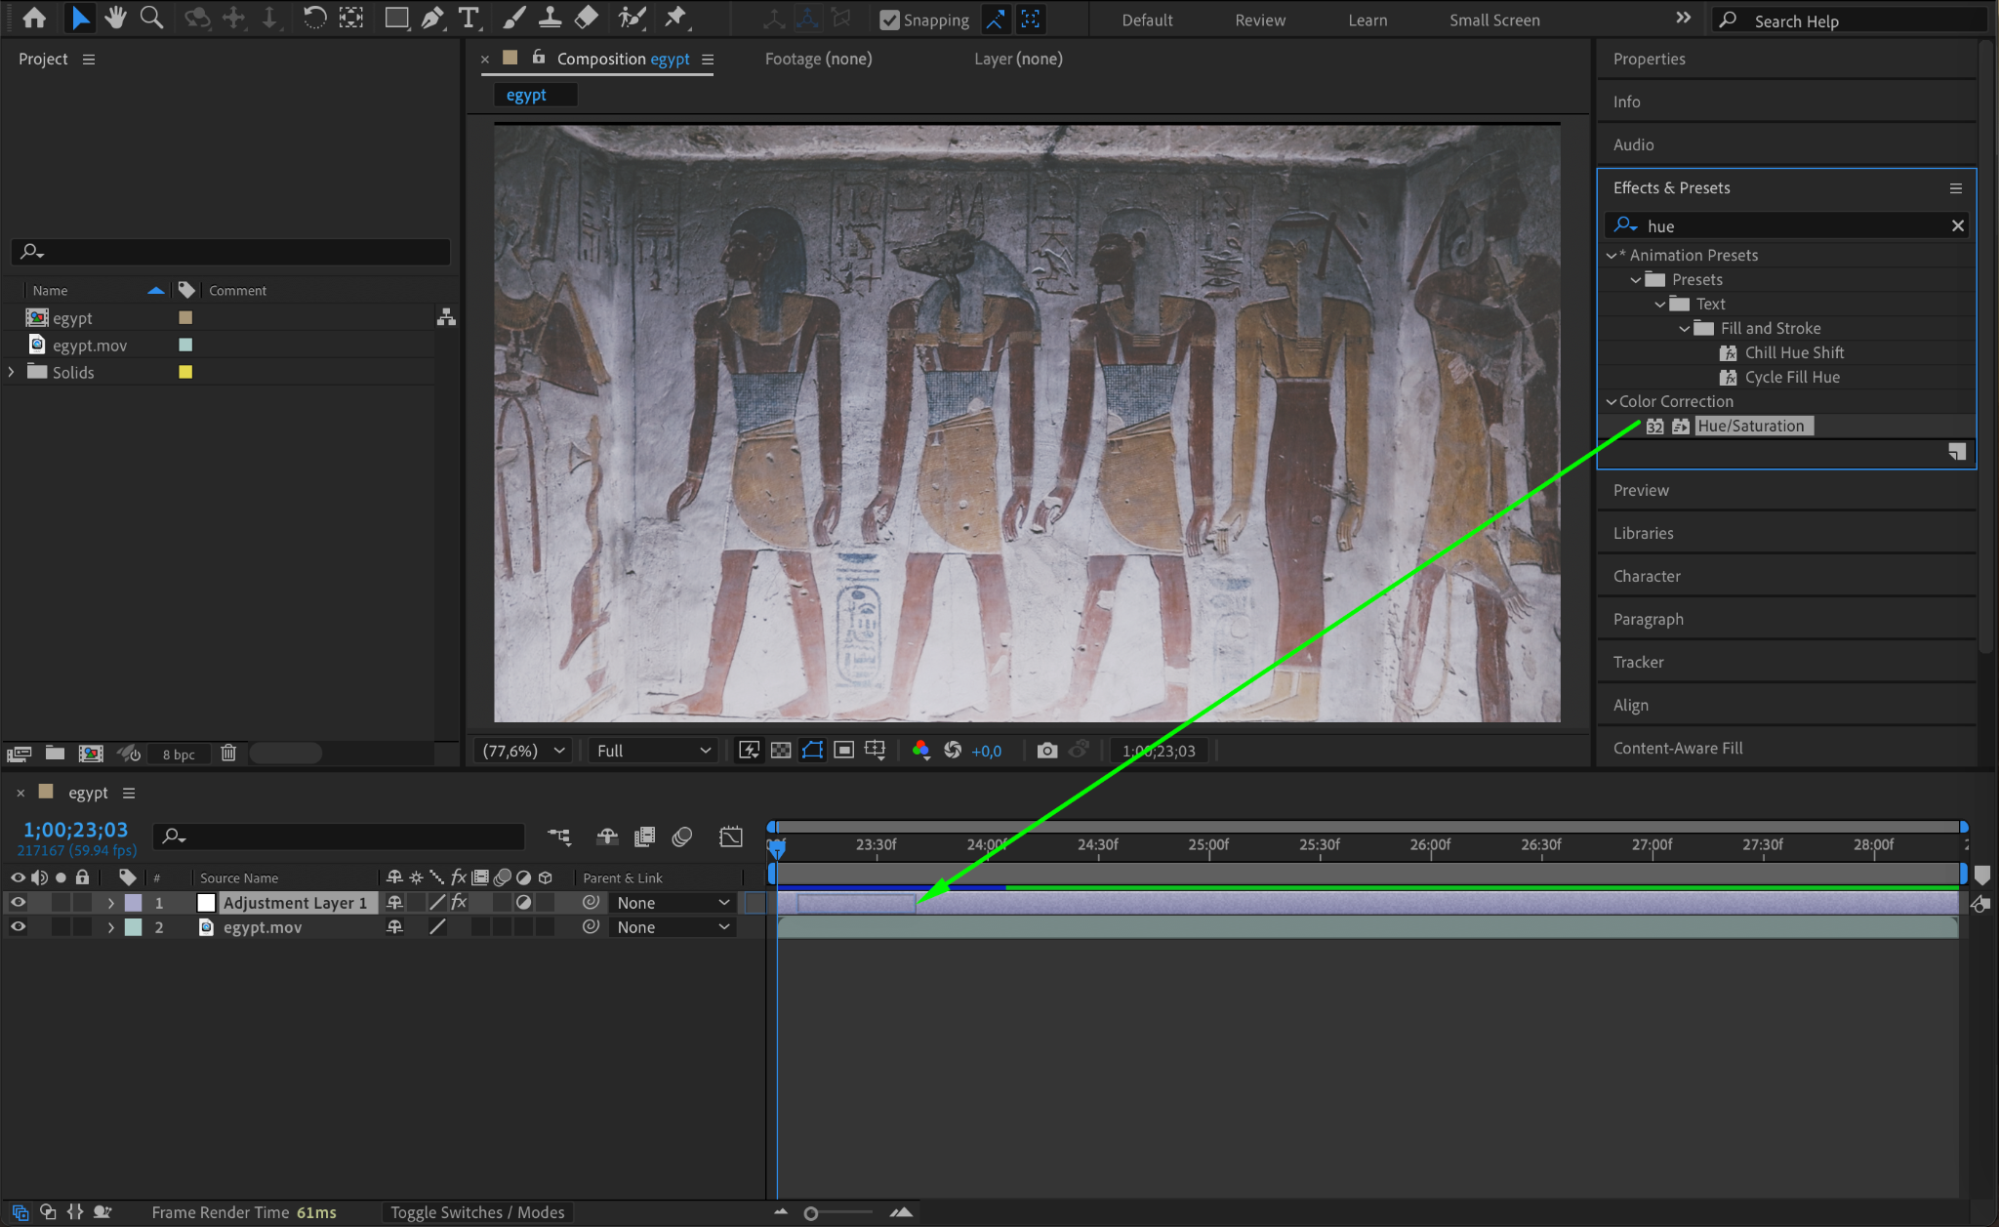Click the Home icon
Image resolution: width=1999 pixels, height=1227 pixels.
(x=34, y=17)
